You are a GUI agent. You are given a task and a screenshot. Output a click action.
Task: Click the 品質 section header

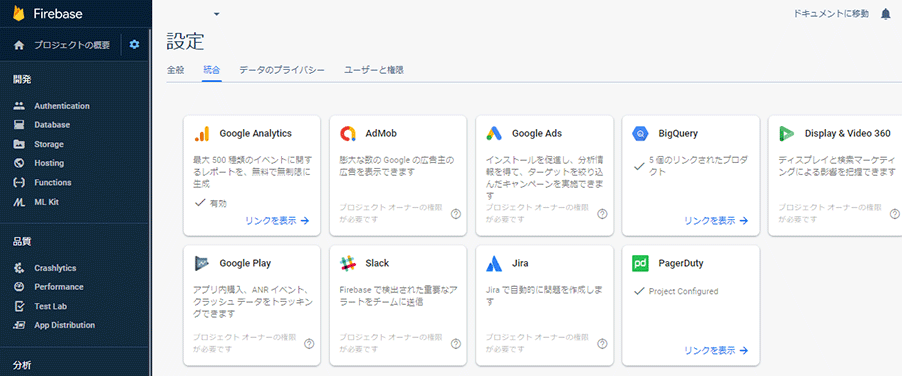click(x=22, y=241)
